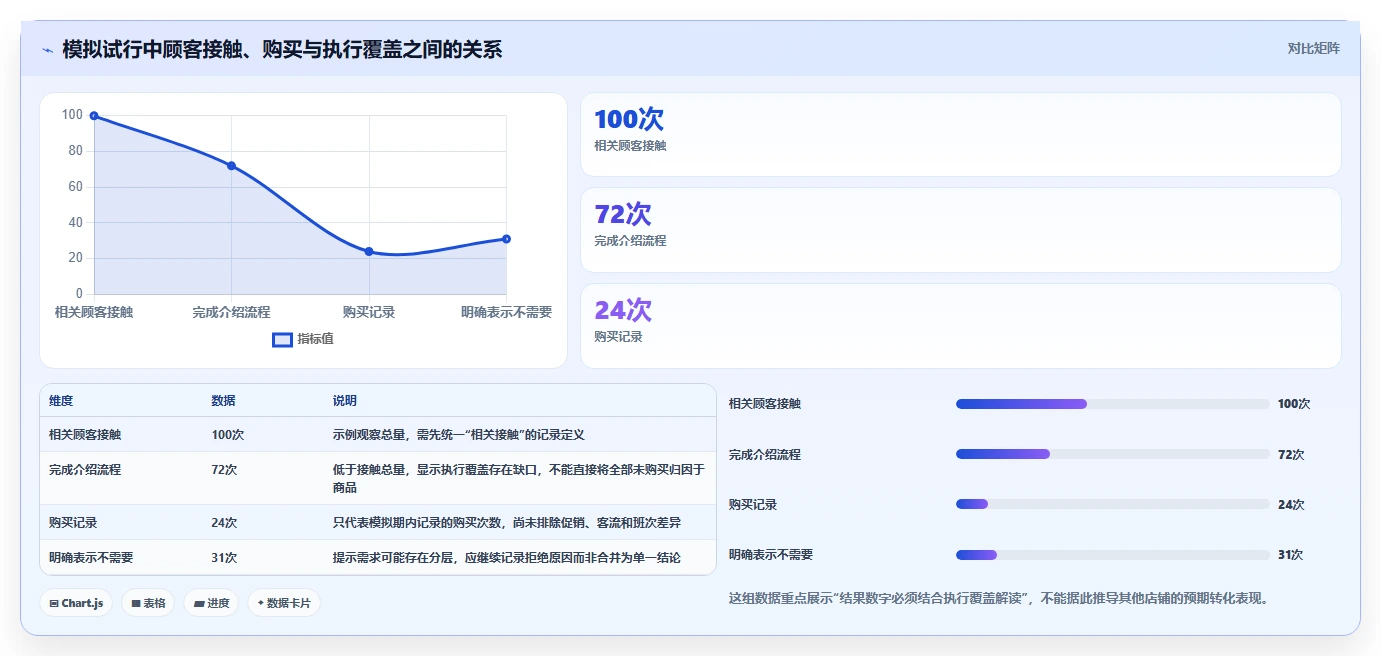Click the chart x-axis label 购买记录
Screen dimensions: 1381x656
point(369,312)
